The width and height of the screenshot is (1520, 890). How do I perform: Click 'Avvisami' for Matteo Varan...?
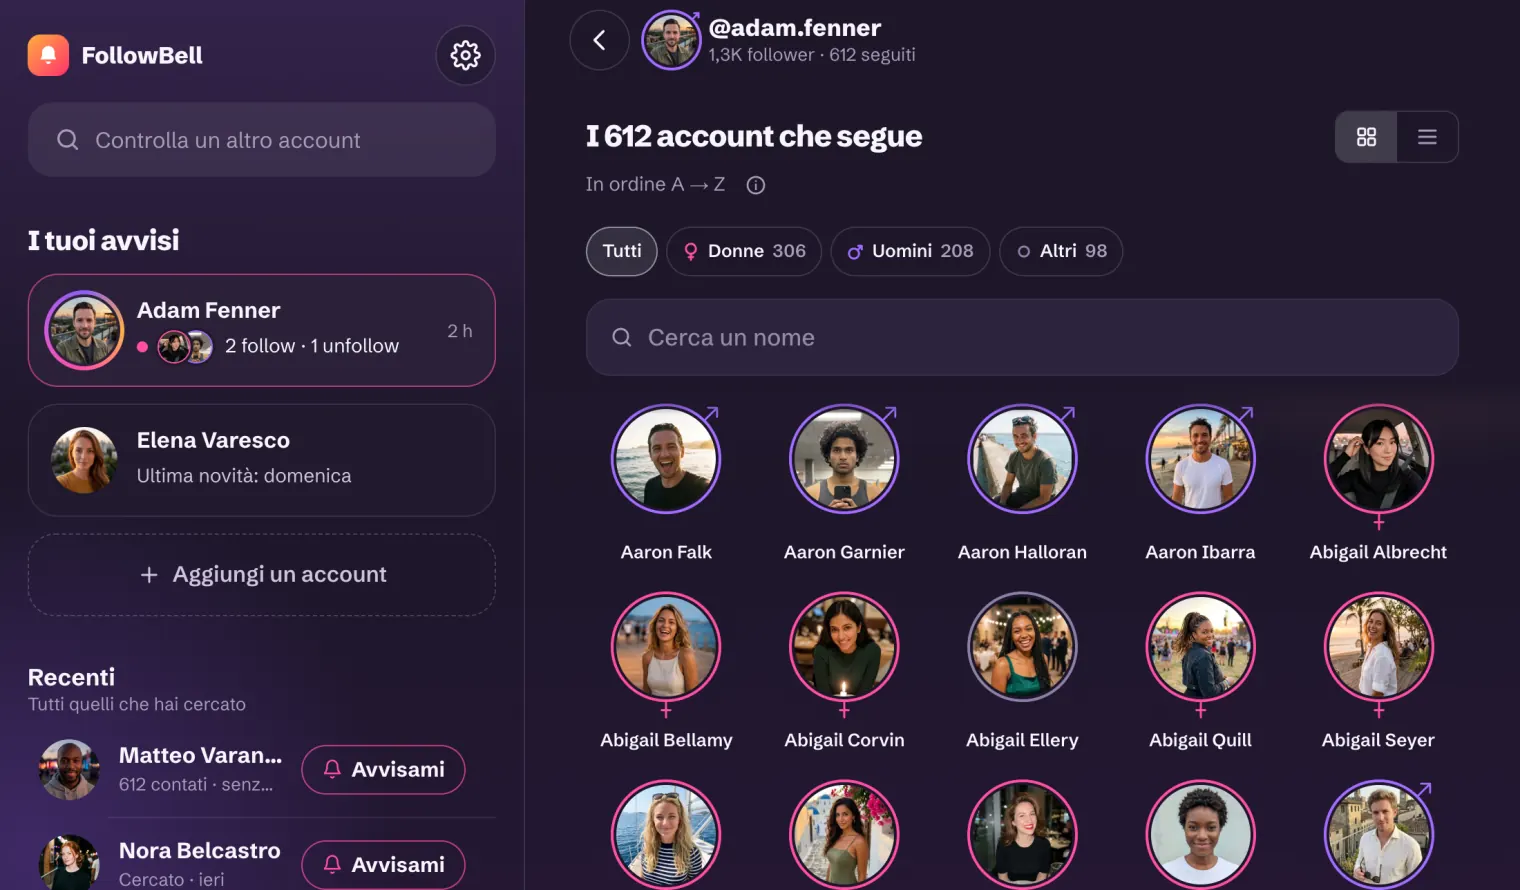(x=383, y=770)
